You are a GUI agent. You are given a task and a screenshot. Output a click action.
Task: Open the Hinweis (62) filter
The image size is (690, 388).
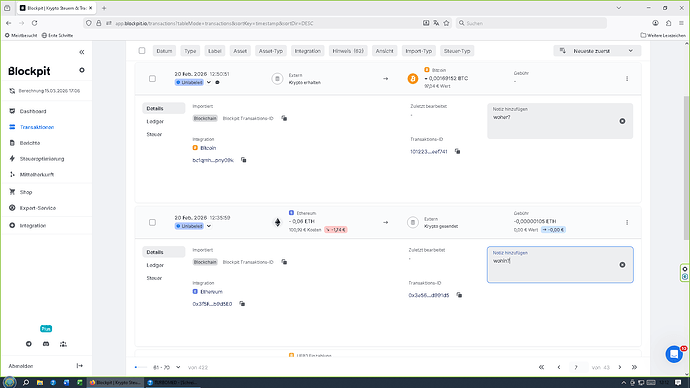point(348,51)
